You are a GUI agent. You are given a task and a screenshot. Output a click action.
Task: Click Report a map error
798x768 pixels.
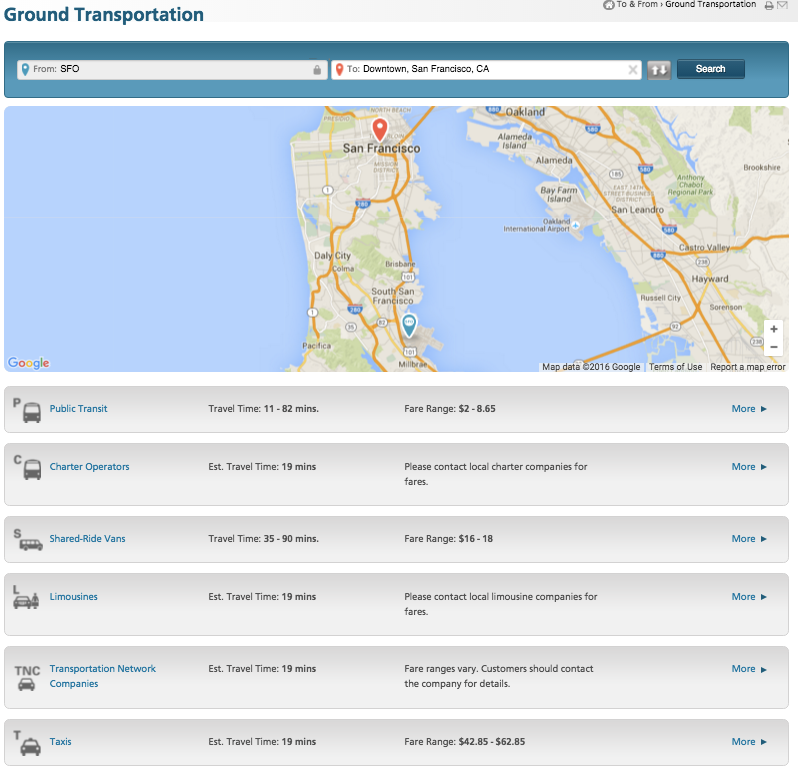click(x=748, y=367)
